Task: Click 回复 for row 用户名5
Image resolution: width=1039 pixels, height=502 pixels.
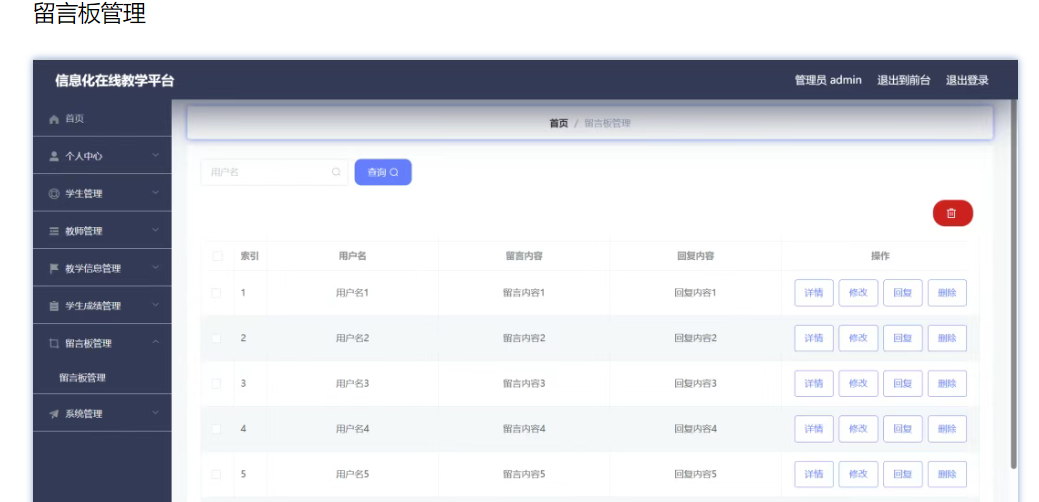Action: [x=902, y=474]
